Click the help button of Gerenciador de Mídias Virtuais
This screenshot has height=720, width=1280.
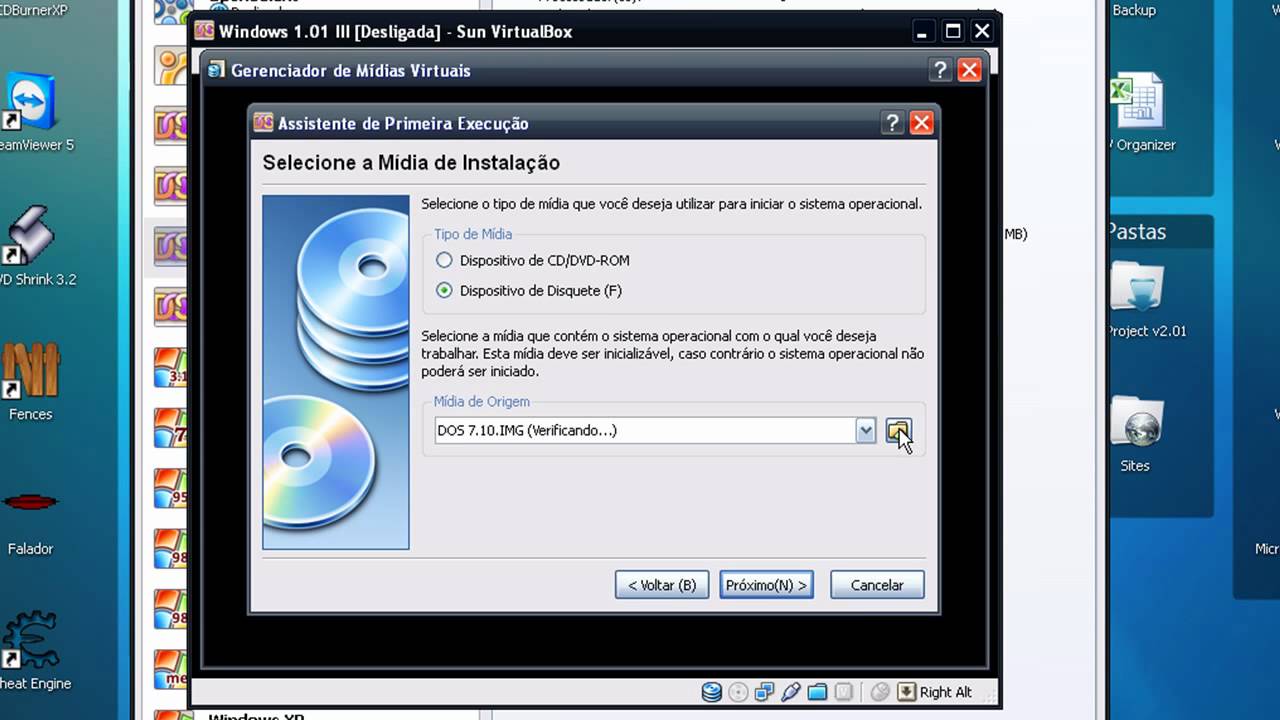pos(940,70)
